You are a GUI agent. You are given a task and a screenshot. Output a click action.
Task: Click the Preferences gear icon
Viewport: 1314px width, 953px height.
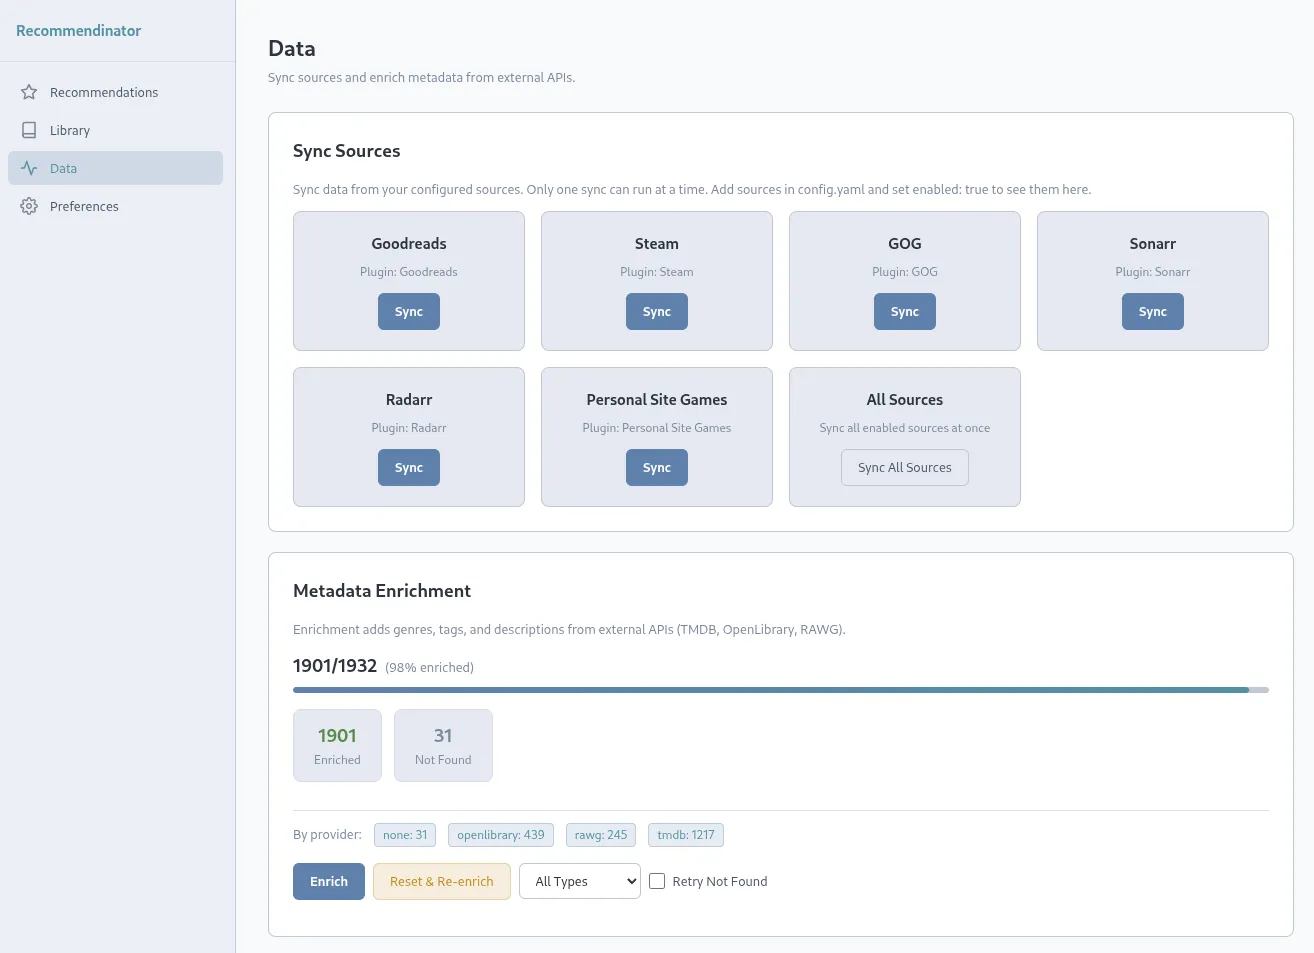[x=29, y=206]
